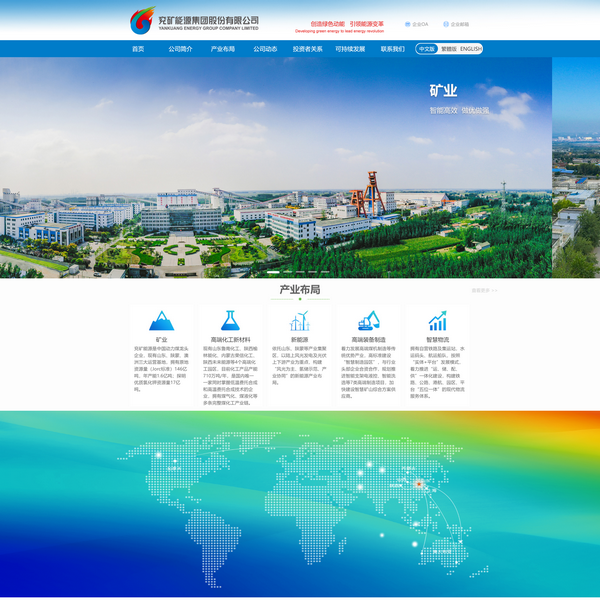Image resolution: width=600 pixels, height=600 pixels.
Task: Click the 新能源 wind turbine icon
Action: point(299,320)
